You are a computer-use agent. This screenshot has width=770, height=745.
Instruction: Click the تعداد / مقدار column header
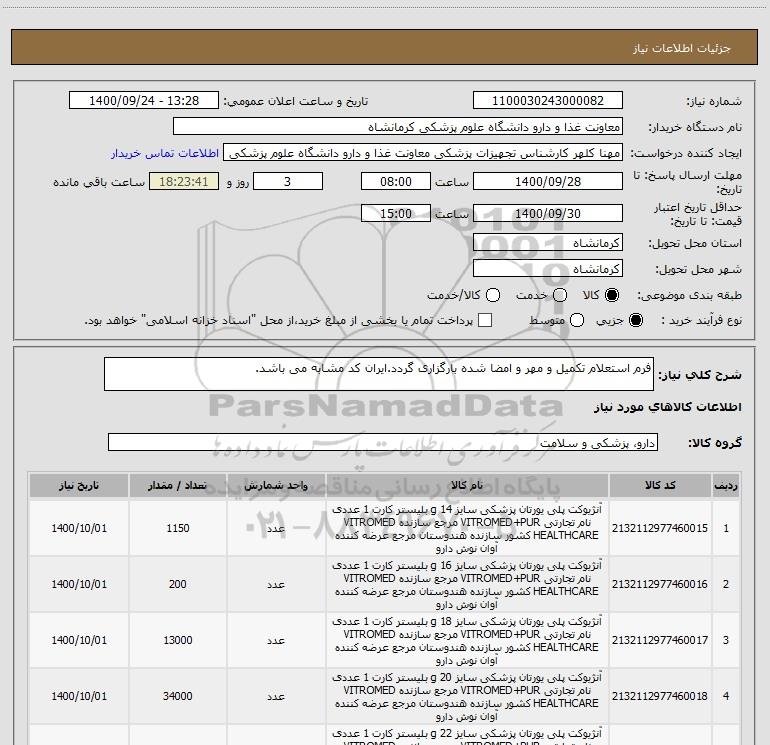[178, 486]
